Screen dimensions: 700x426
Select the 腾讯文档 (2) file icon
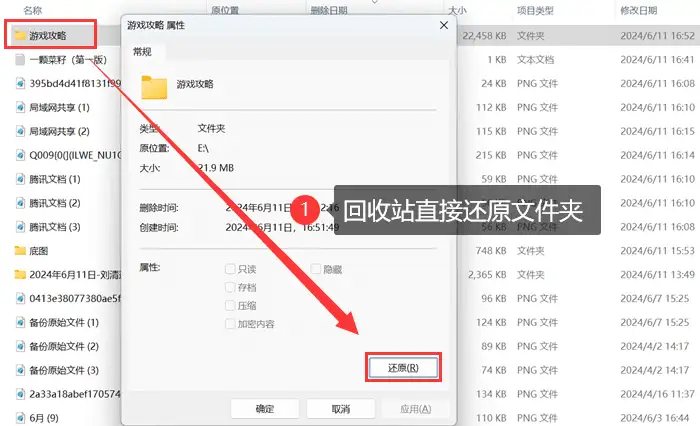tap(20, 203)
